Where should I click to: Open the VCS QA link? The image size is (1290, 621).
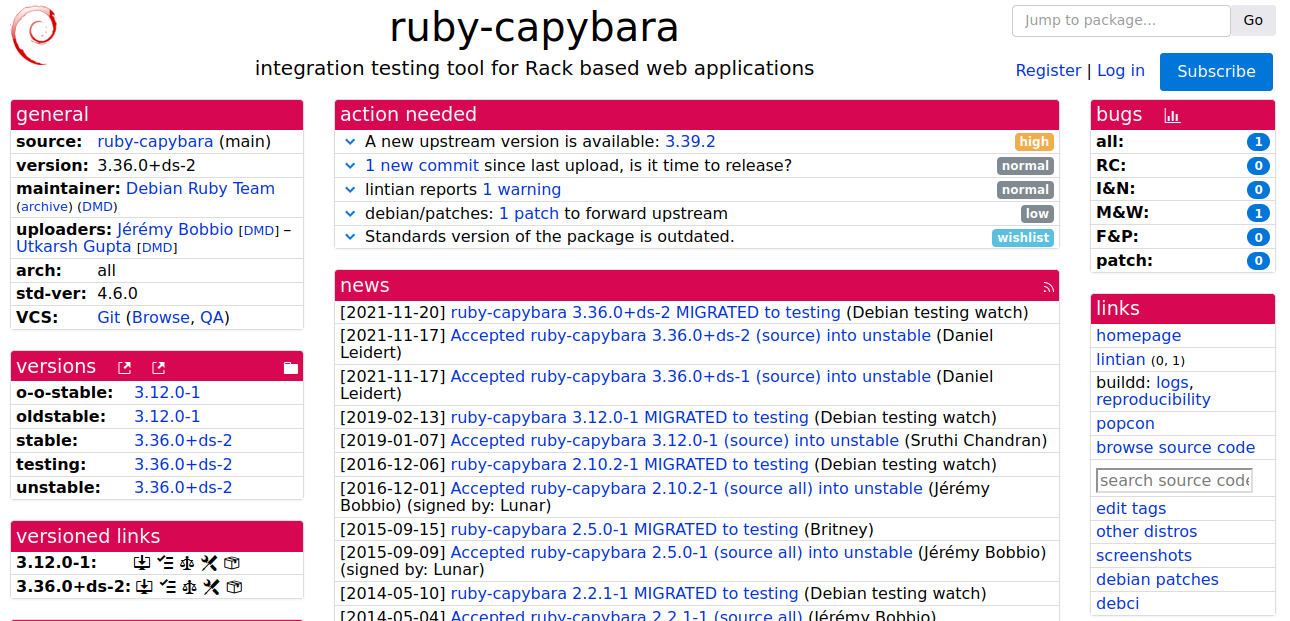(x=212, y=318)
